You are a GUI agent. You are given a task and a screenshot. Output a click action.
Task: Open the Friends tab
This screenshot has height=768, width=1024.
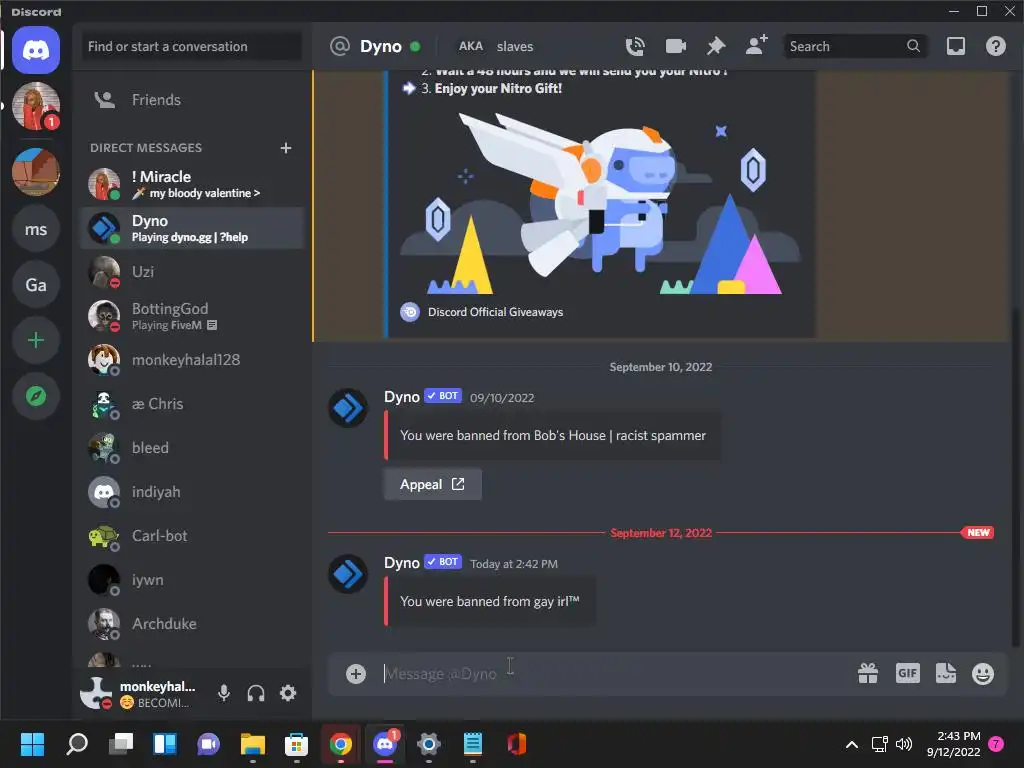point(193,100)
